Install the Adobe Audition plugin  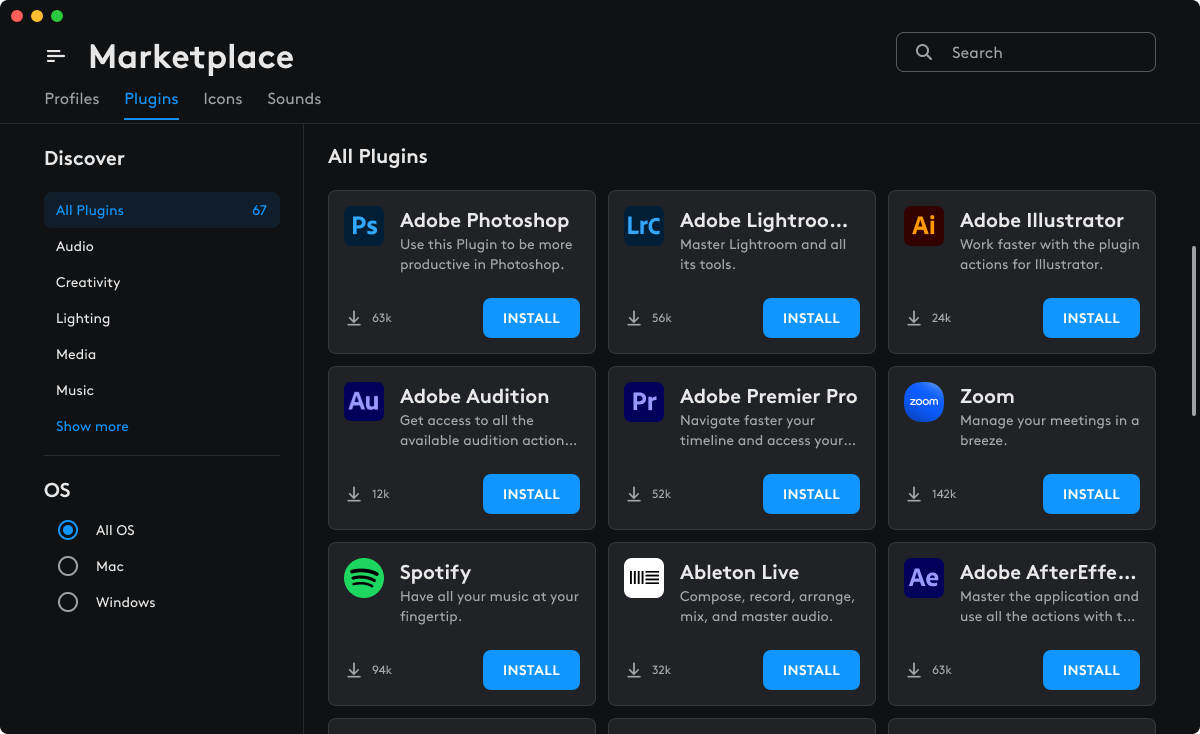click(x=531, y=494)
